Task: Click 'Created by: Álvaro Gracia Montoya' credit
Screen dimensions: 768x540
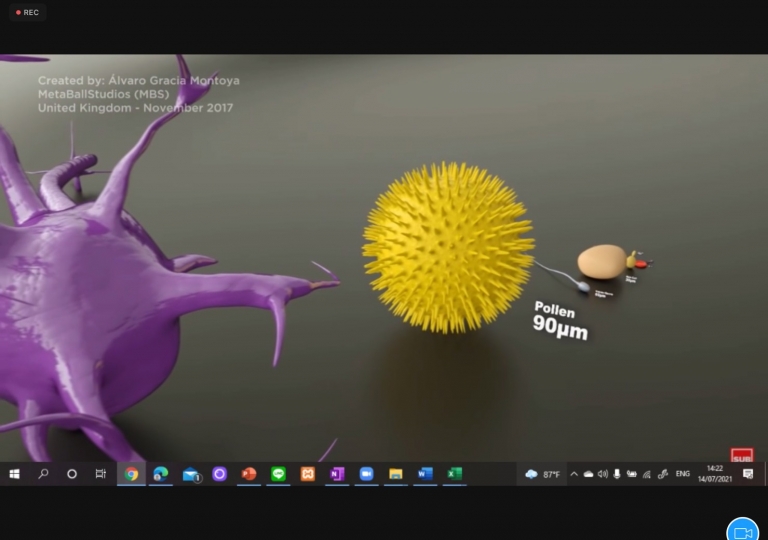Action: 139,80
